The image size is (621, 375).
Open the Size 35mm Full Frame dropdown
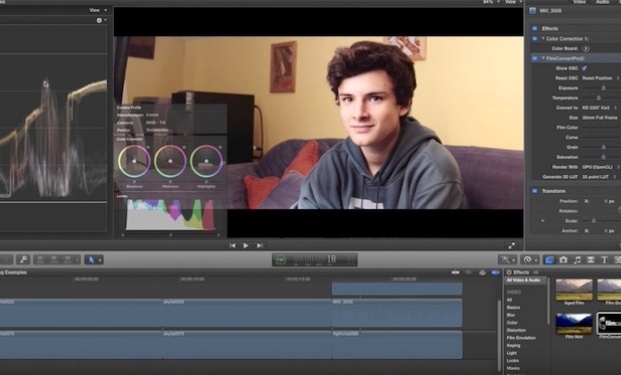600,118
